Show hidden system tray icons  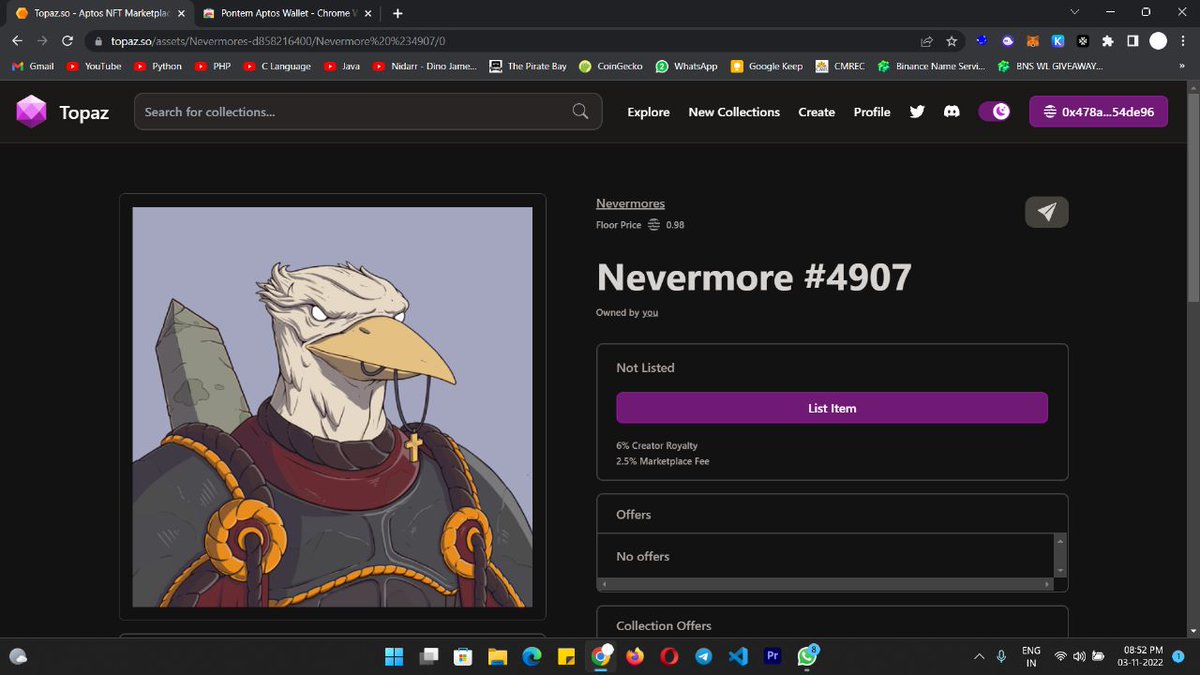click(x=978, y=656)
